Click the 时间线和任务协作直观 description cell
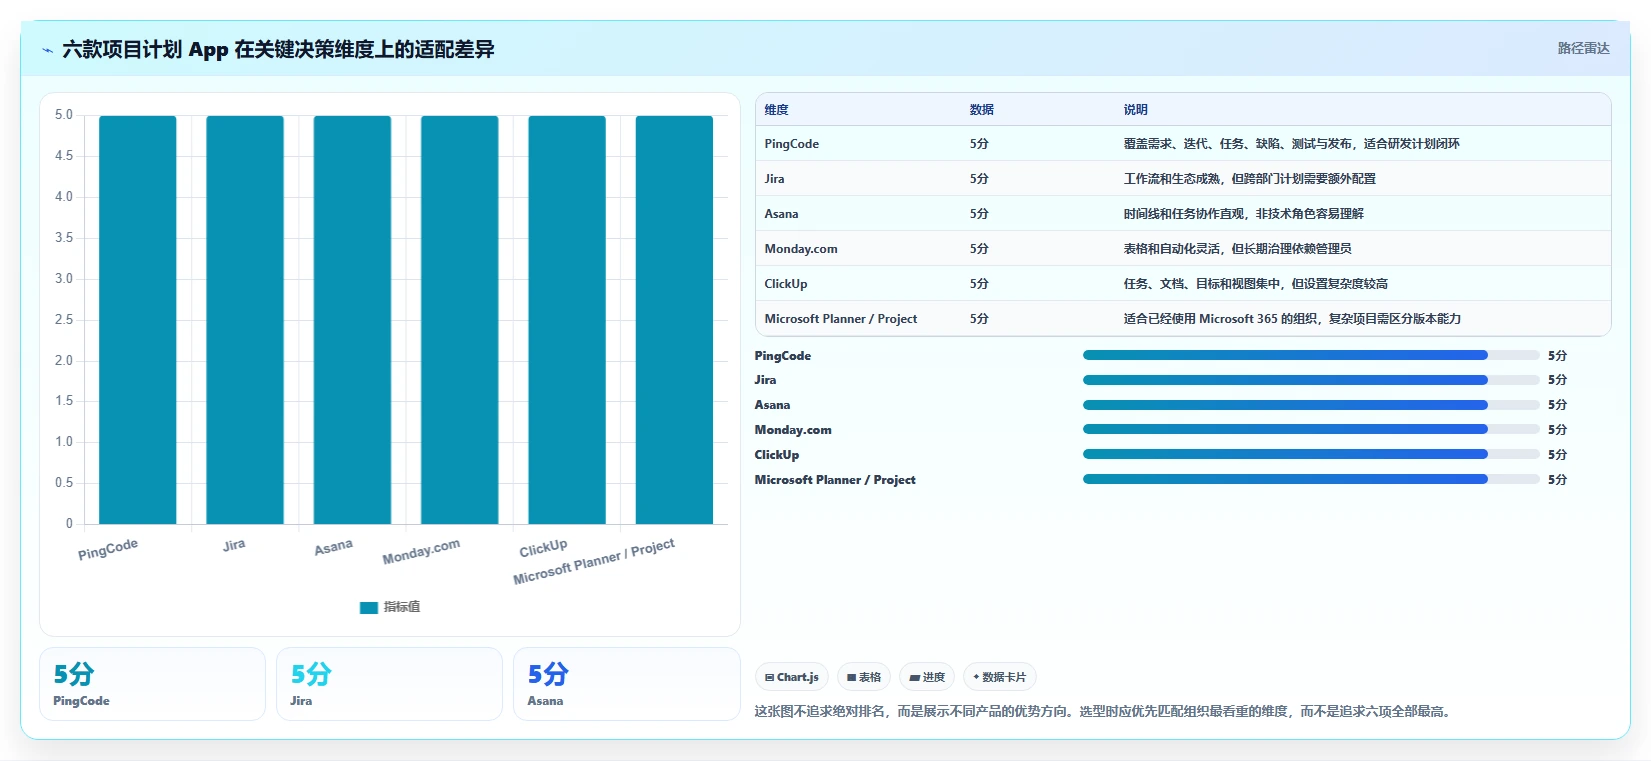1651x761 pixels. tap(1244, 214)
